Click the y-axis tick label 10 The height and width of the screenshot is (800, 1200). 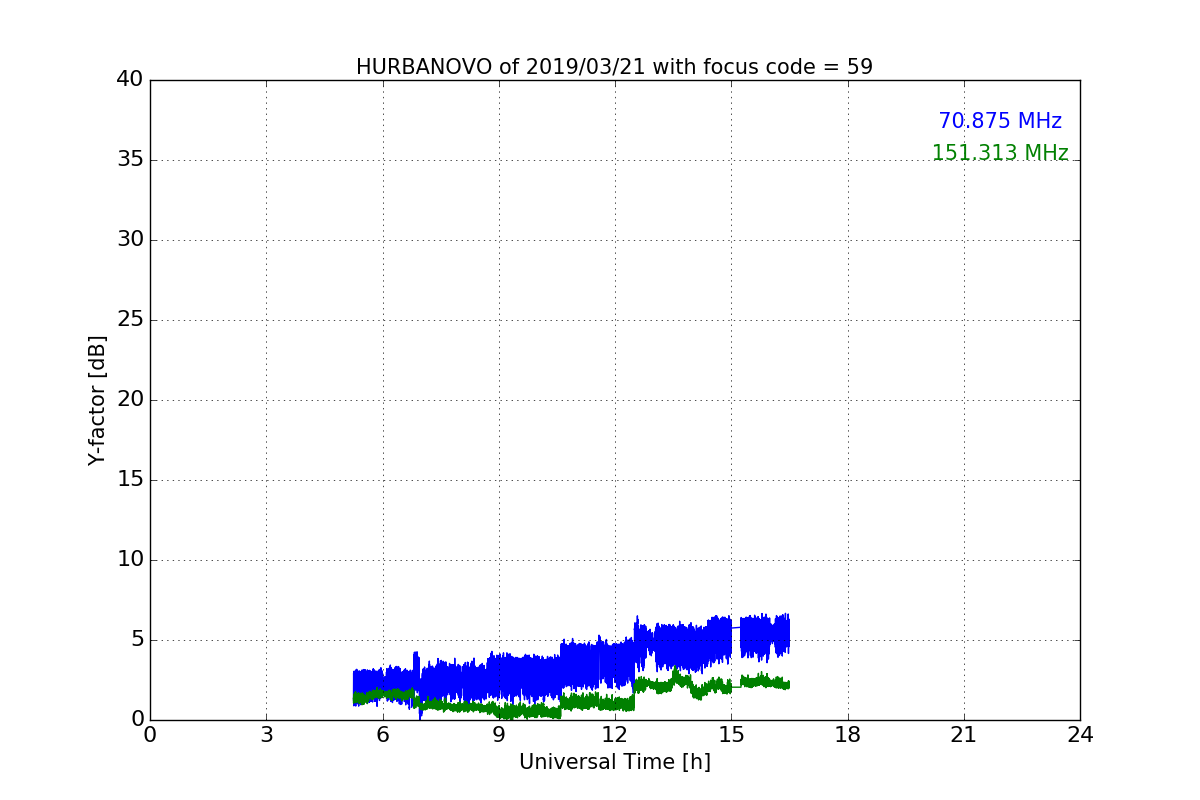130,560
